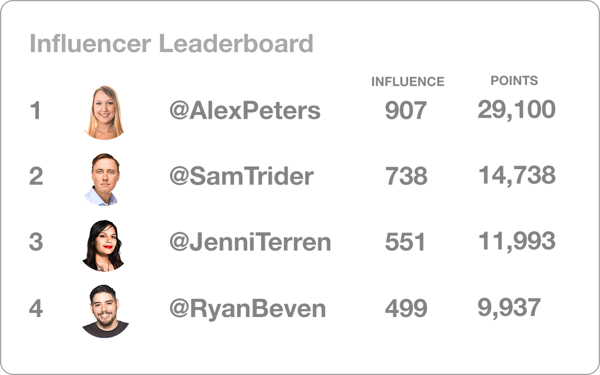Click the 29,100 points value
The height and width of the screenshot is (375, 600).
coord(517,109)
